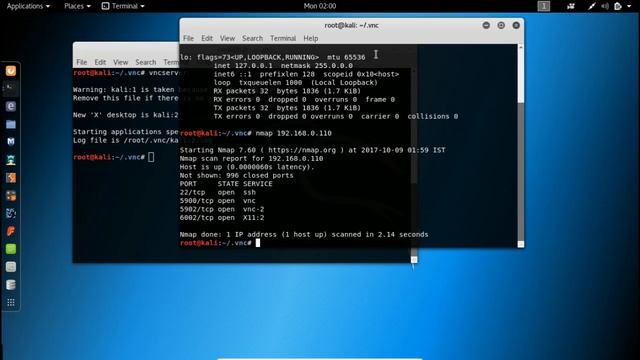Click 'inet 127.0.0.1 netmask 255.0.0.0' line
Screen dimensions: 640x360
tap(283, 66)
